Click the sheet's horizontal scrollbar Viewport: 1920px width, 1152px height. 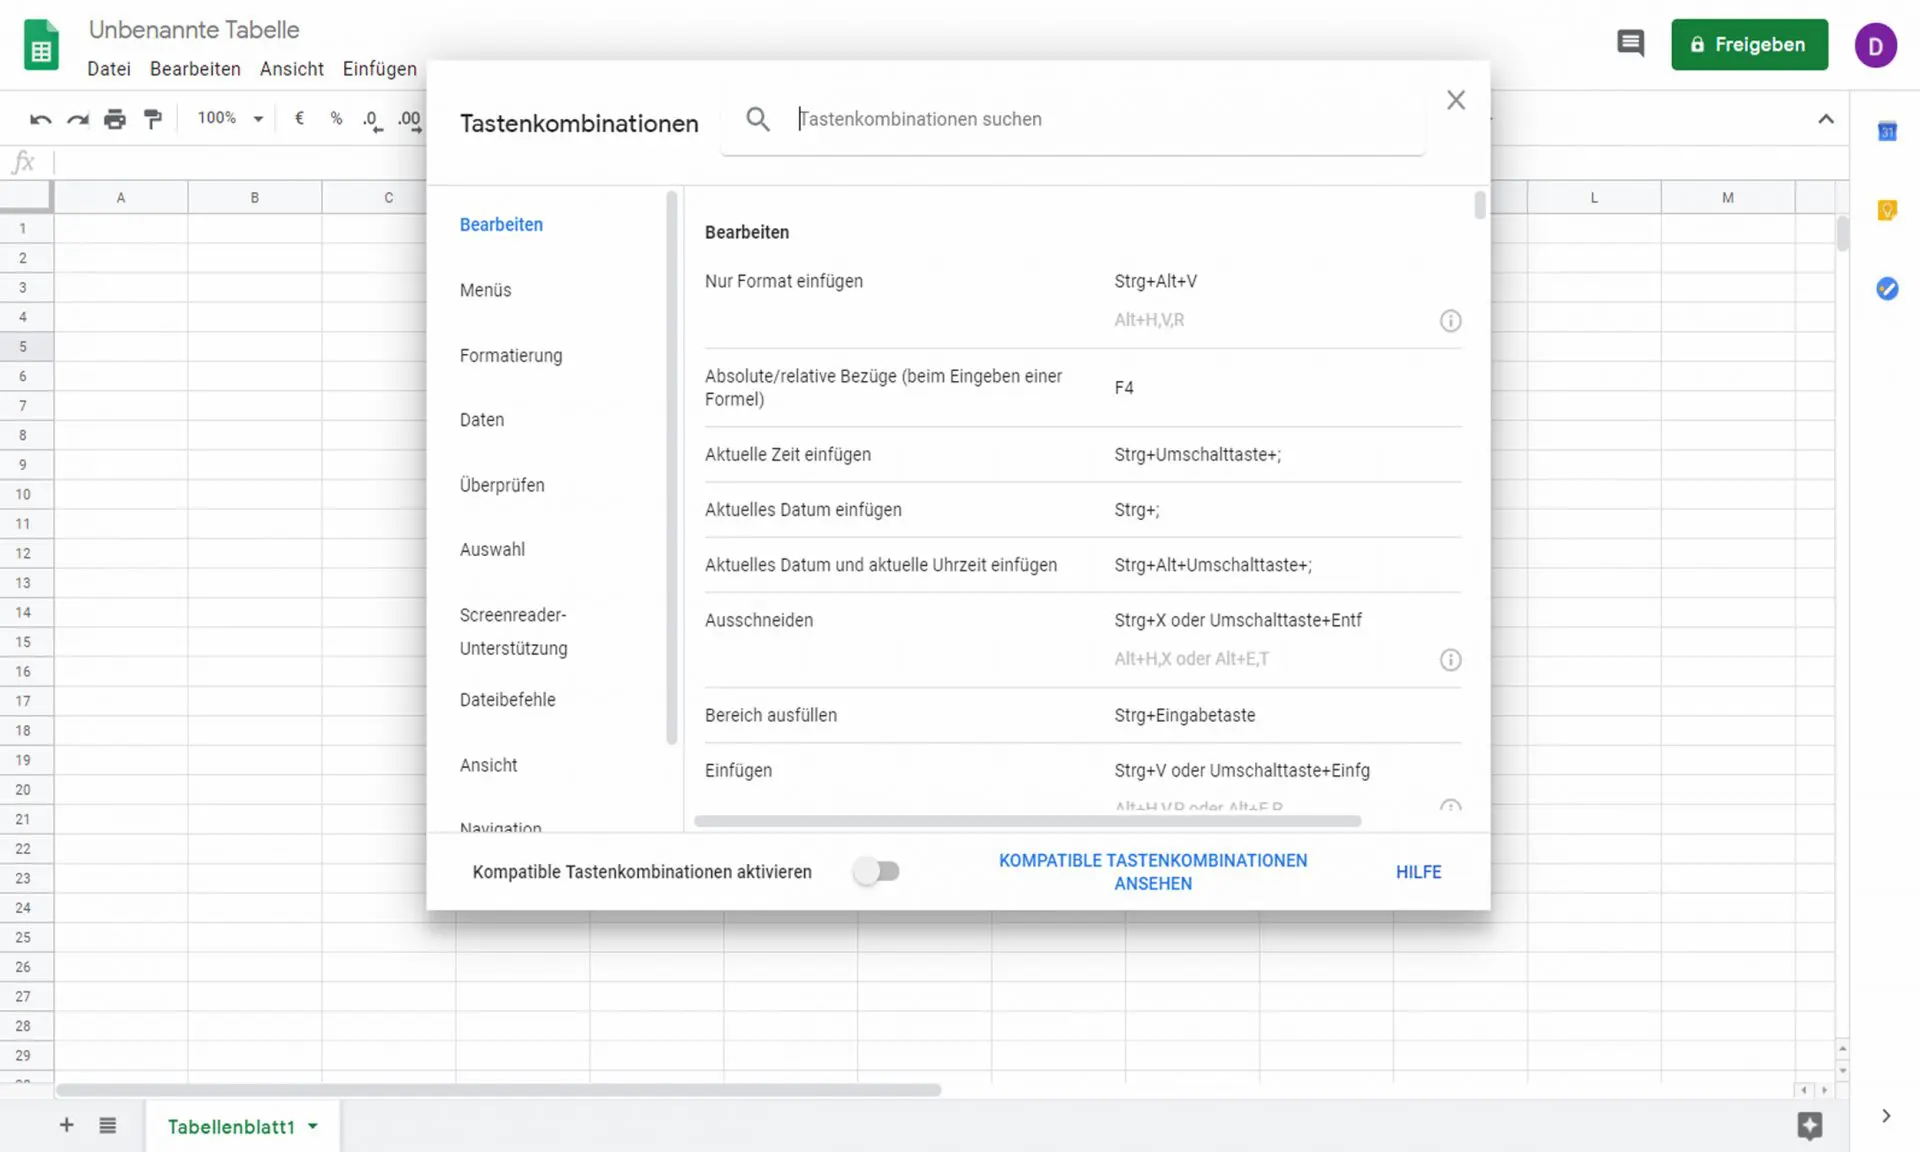(x=498, y=1089)
